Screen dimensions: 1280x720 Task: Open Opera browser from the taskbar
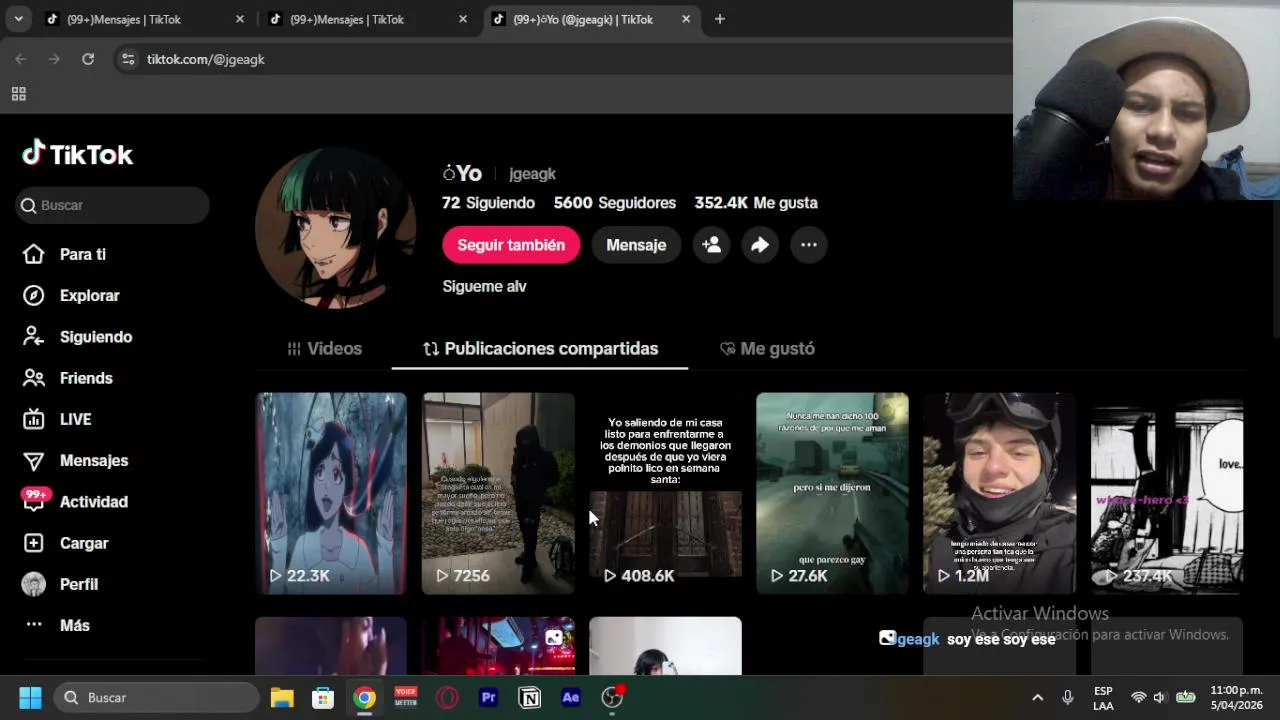tap(447, 698)
